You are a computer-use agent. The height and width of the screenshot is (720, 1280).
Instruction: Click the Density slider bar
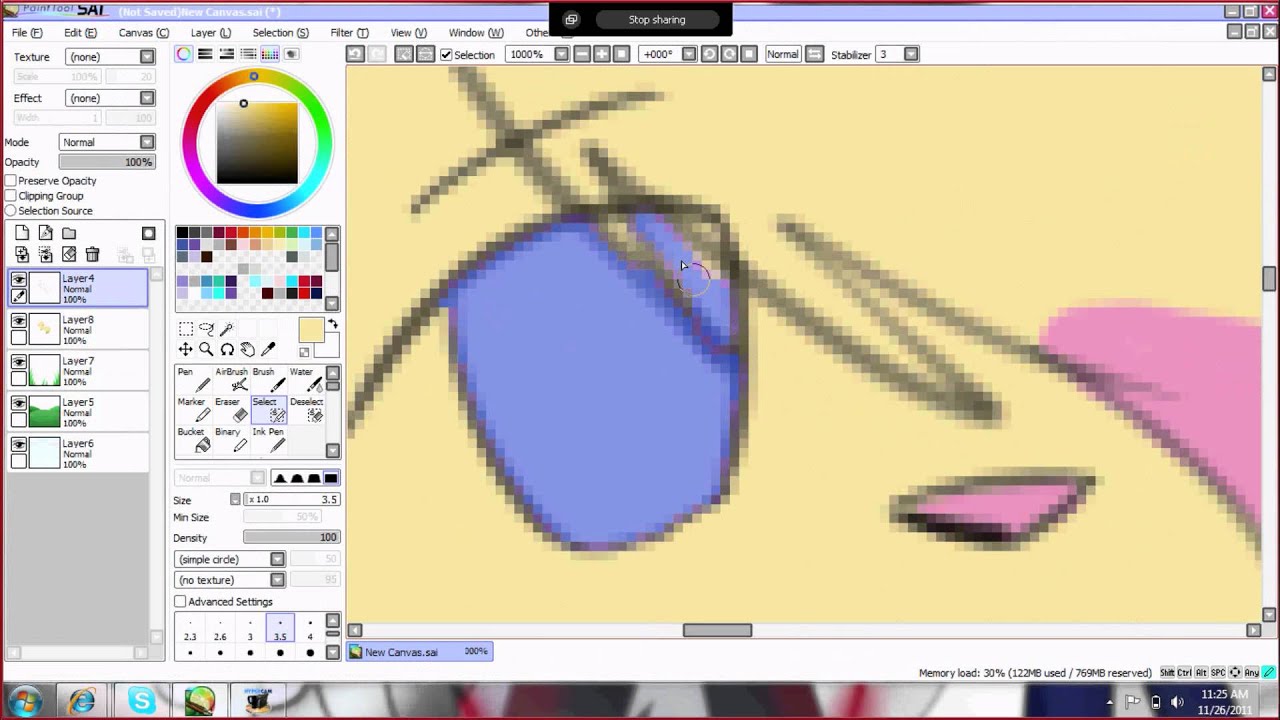tap(292, 537)
